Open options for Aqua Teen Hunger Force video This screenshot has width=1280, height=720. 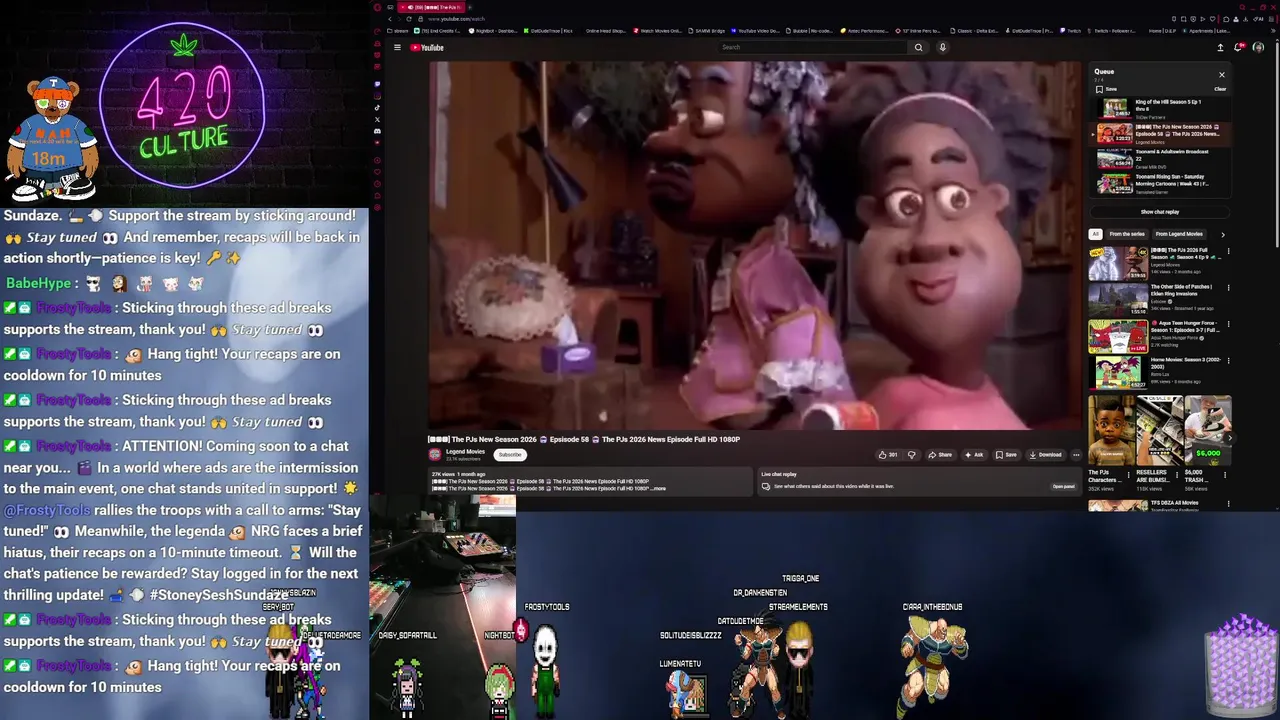pyautogui.click(x=1228, y=324)
